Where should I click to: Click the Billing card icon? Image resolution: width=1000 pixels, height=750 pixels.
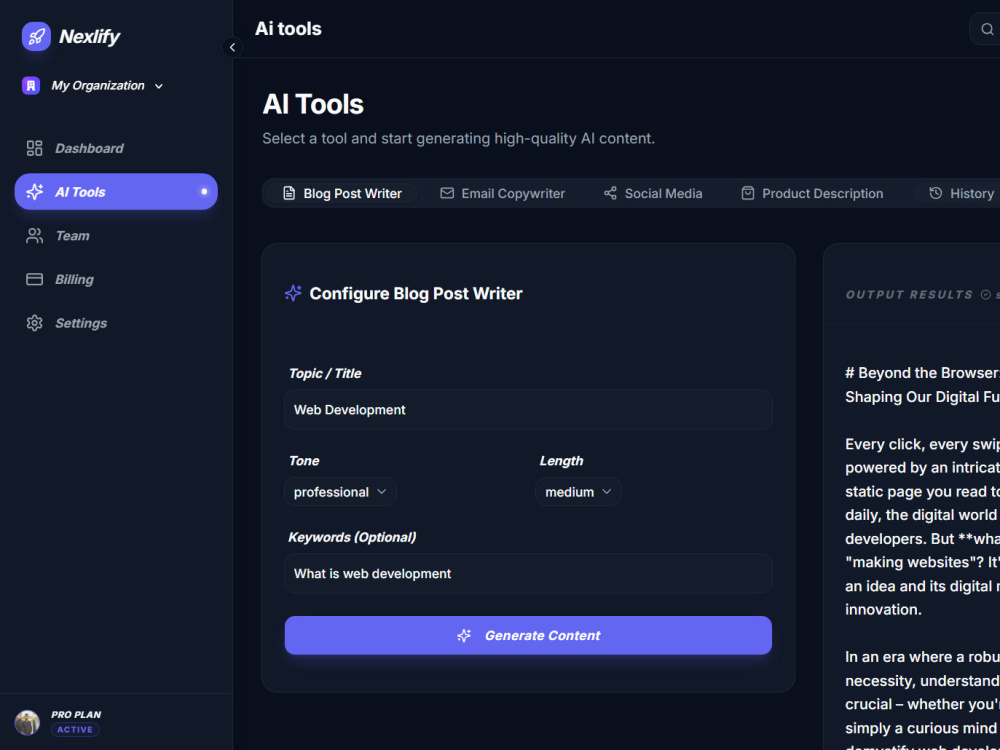pyautogui.click(x=34, y=279)
